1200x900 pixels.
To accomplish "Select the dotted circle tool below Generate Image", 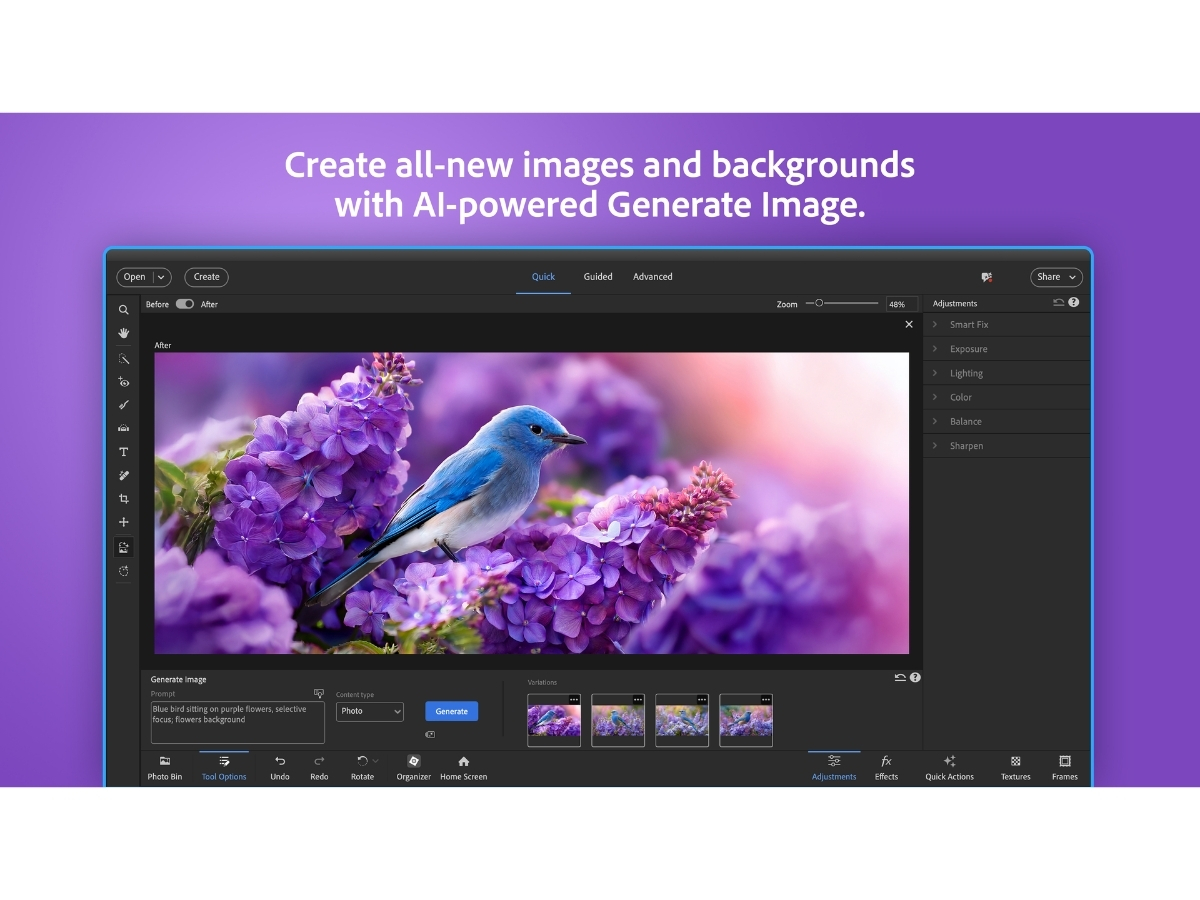I will tap(124, 571).
